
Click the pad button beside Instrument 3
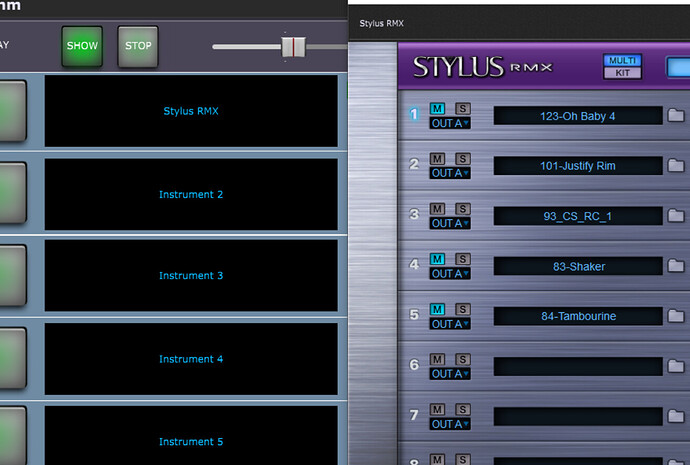[x=13, y=275]
